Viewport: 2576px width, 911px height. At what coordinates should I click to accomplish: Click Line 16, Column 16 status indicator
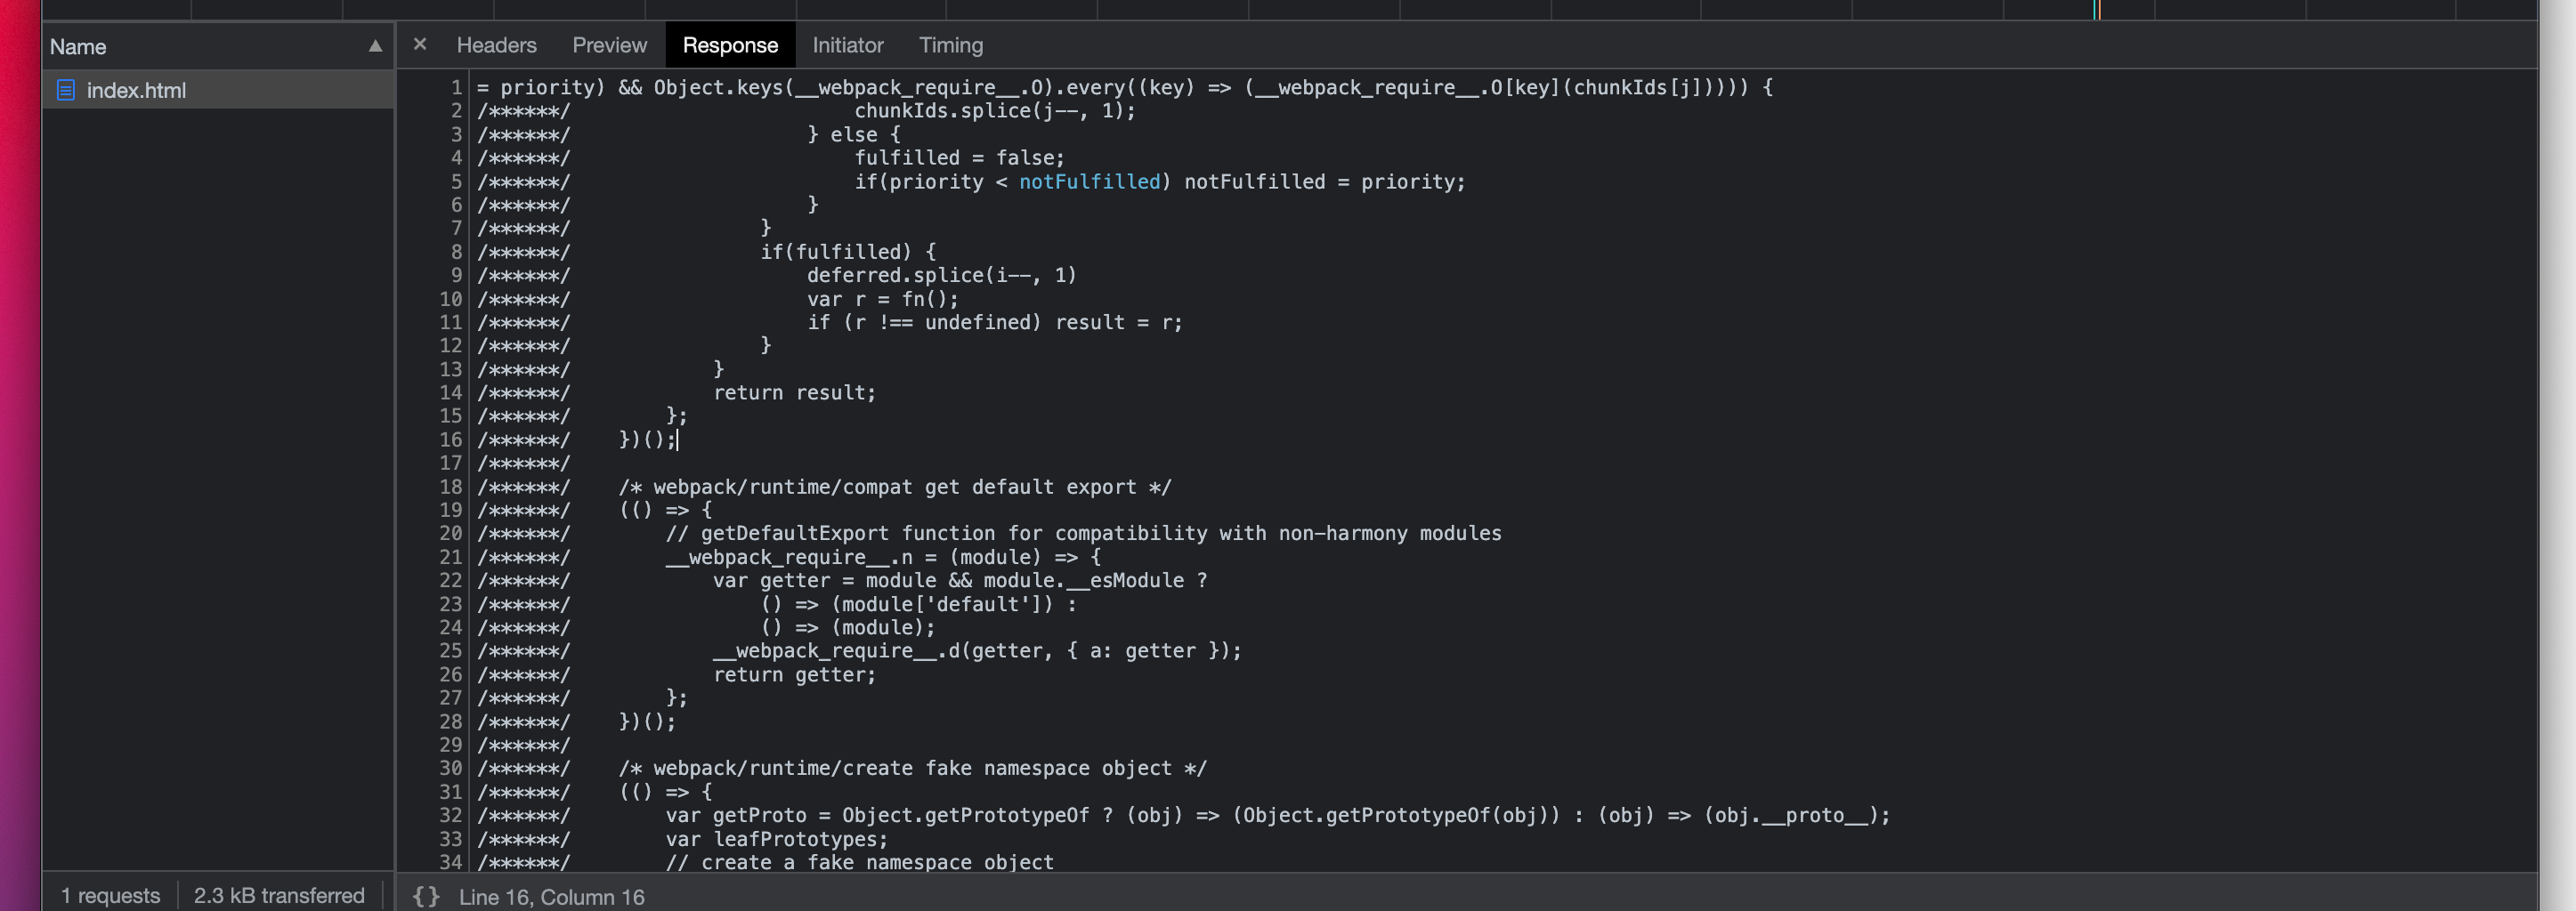pos(551,897)
